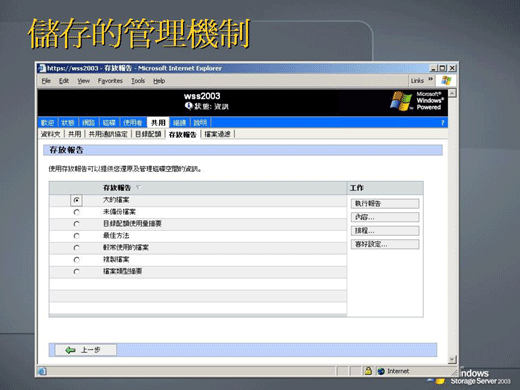
Task: Open the Tools menu
Action: point(138,81)
